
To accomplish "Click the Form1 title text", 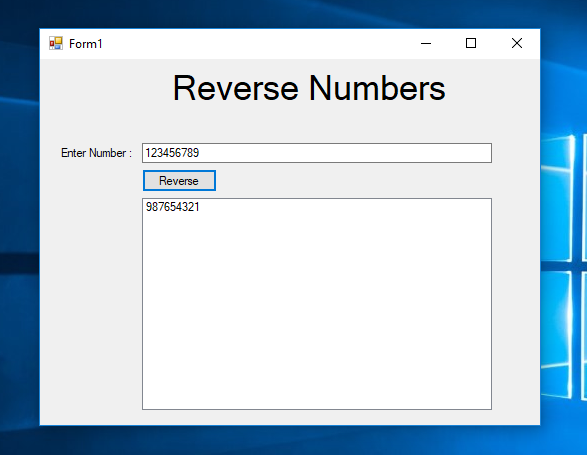I will tap(85, 44).
